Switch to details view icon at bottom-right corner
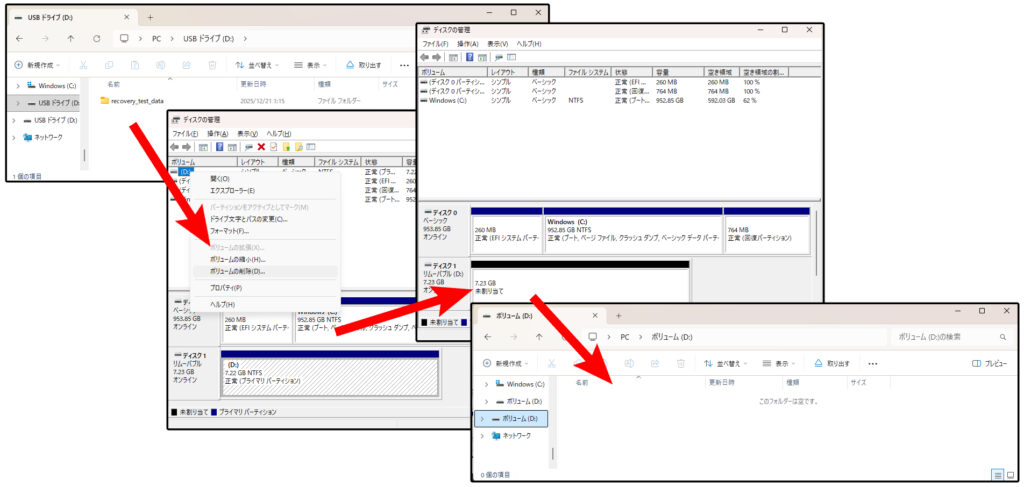Viewport: 1024px width, 487px height. [x=997, y=474]
